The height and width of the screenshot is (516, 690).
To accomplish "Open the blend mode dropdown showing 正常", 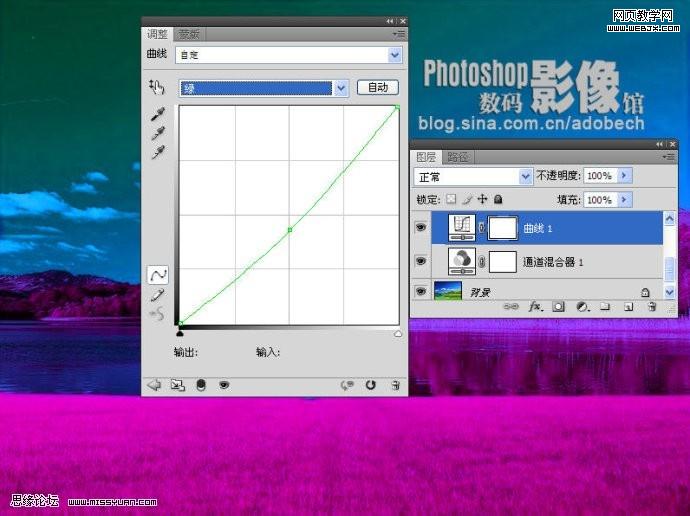I will pos(473,177).
